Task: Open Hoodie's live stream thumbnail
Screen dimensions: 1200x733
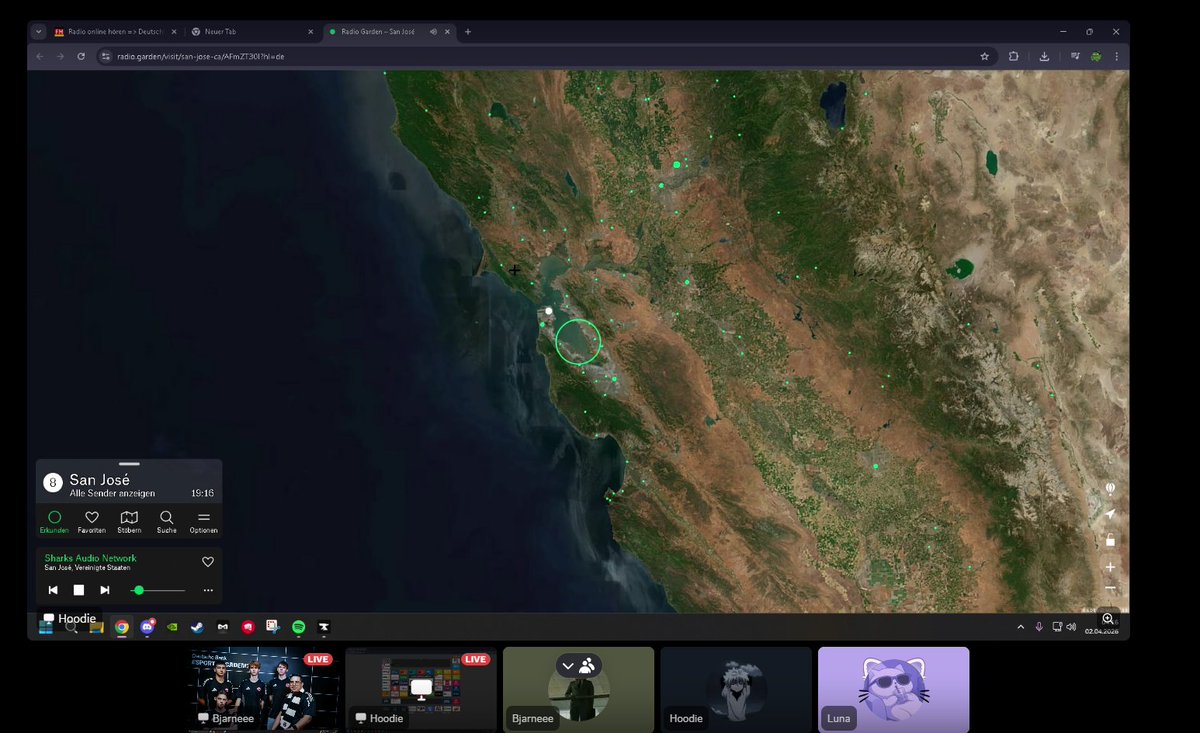Action: click(421, 689)
